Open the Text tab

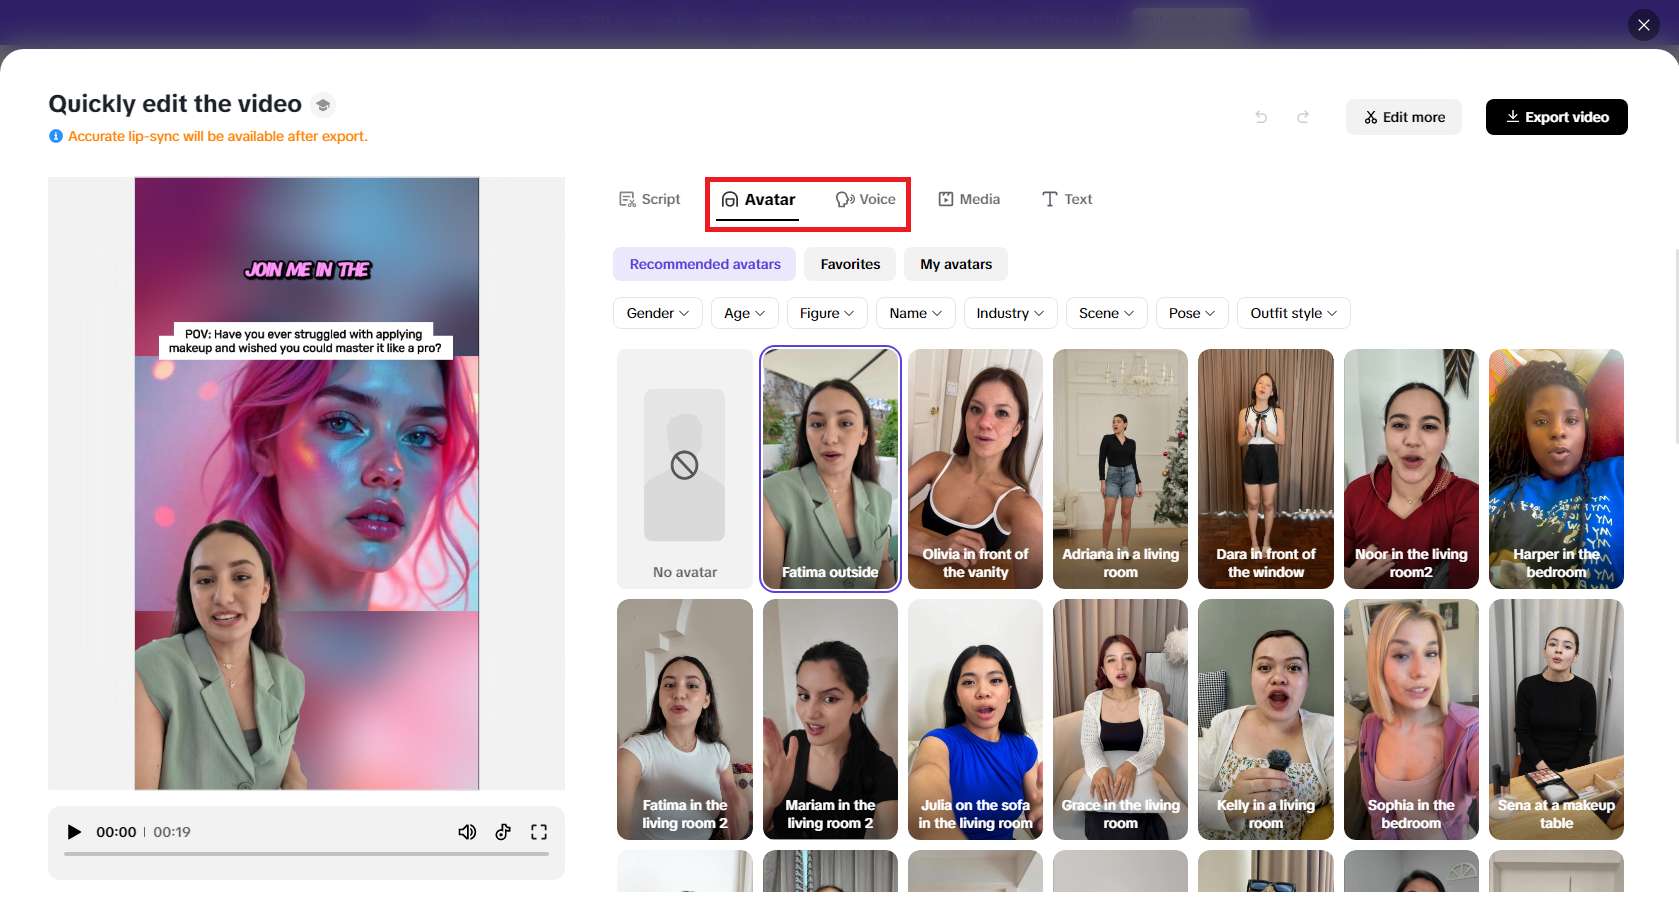pyautogui.click(x=1067, y=199)
